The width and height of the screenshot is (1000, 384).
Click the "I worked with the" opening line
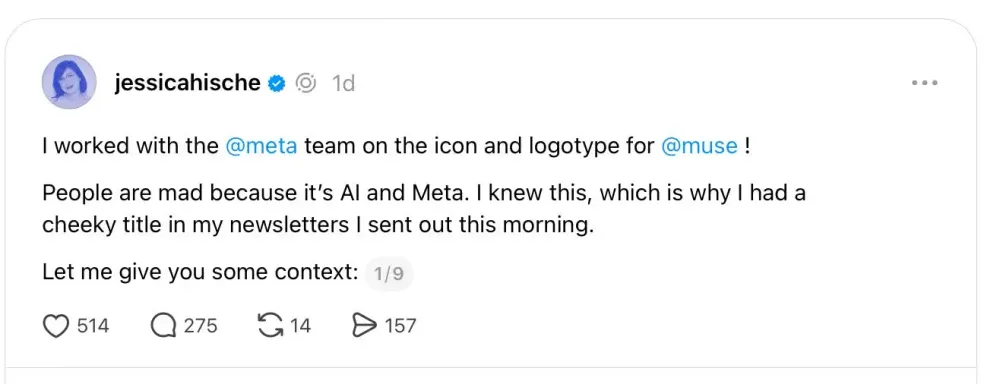click(x=131, y=146)
